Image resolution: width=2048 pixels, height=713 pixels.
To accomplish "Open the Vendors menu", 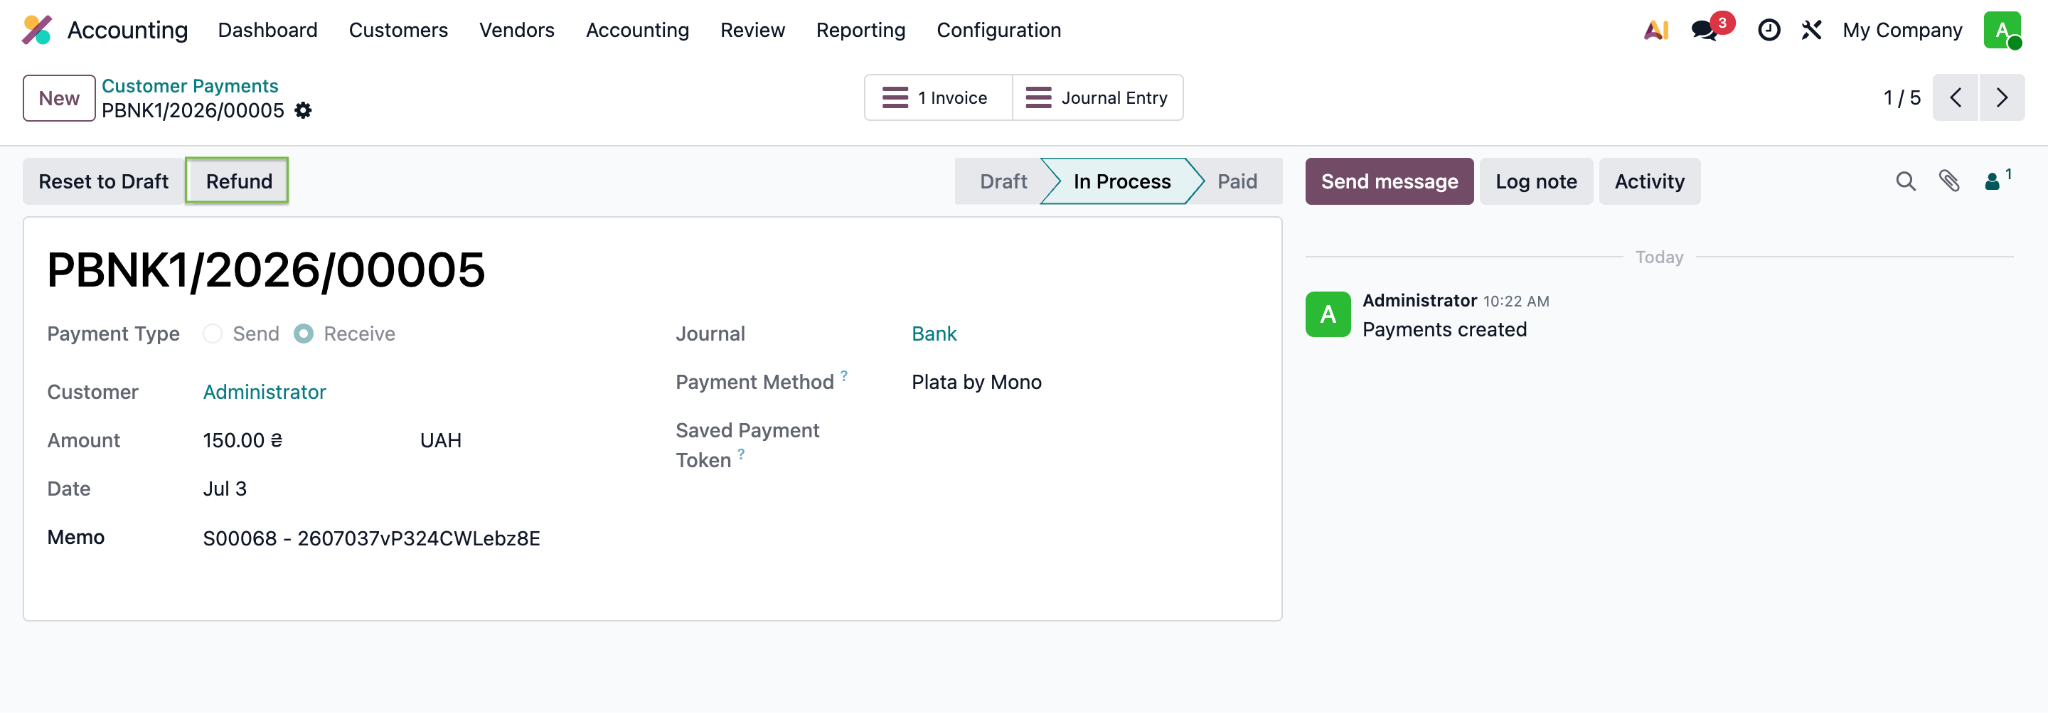I will (x=517, y=30).
